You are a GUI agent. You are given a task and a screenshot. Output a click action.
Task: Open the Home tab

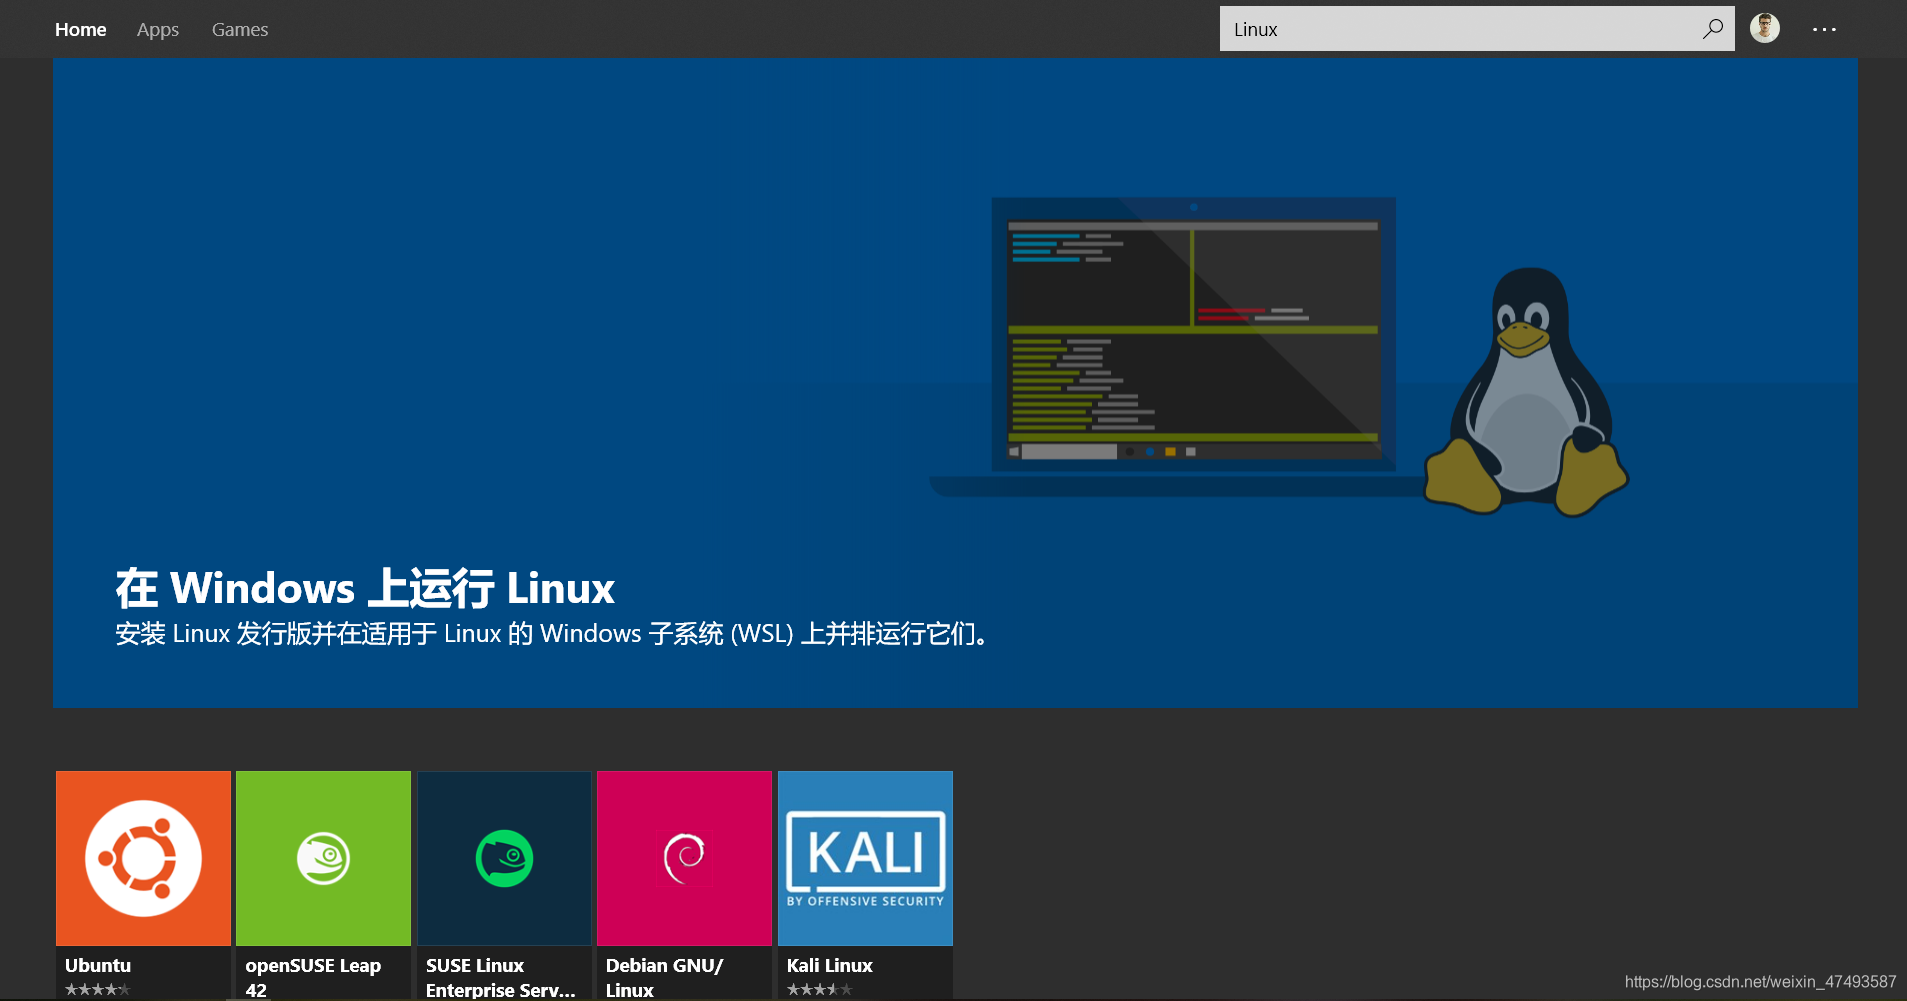pyautogui.click(x=80, y=30)
